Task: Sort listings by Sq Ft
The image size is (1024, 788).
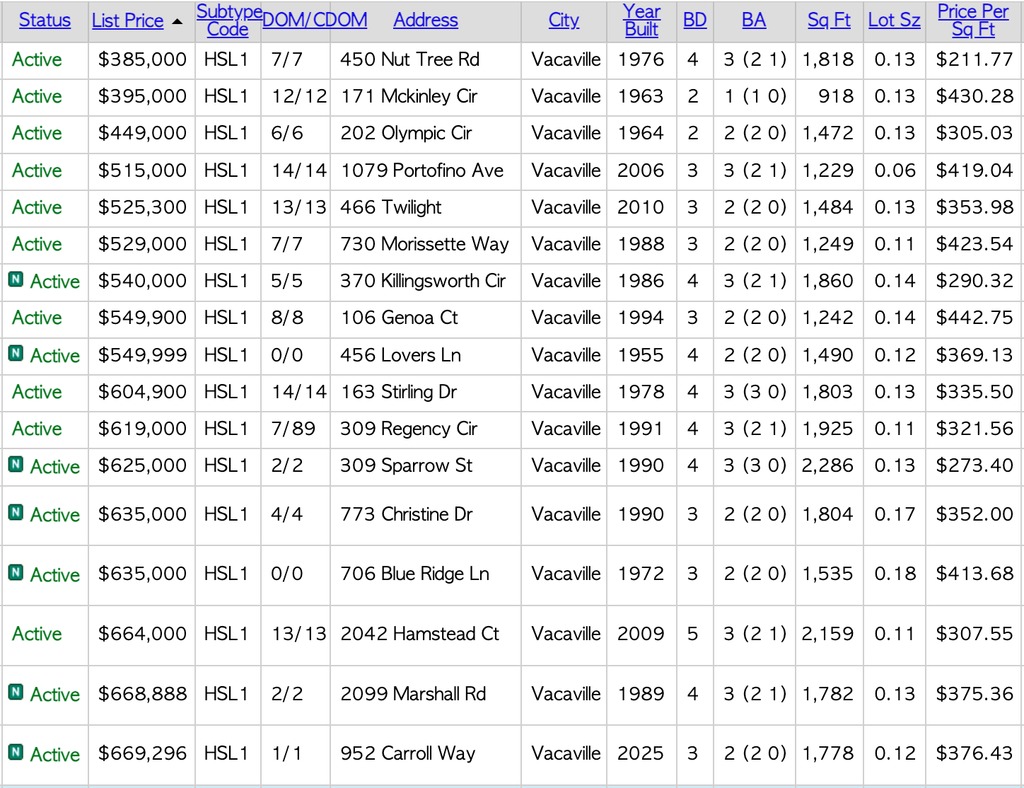Action: point(828,20)
